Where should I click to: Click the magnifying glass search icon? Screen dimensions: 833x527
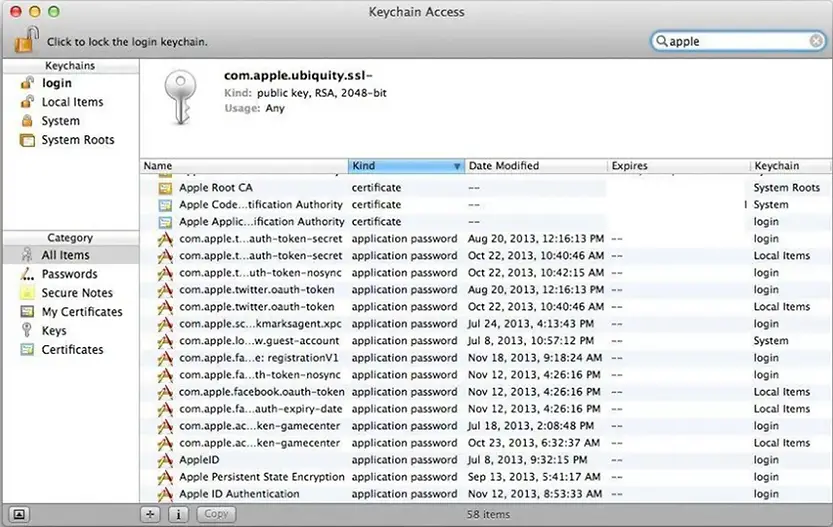point(661,41)
